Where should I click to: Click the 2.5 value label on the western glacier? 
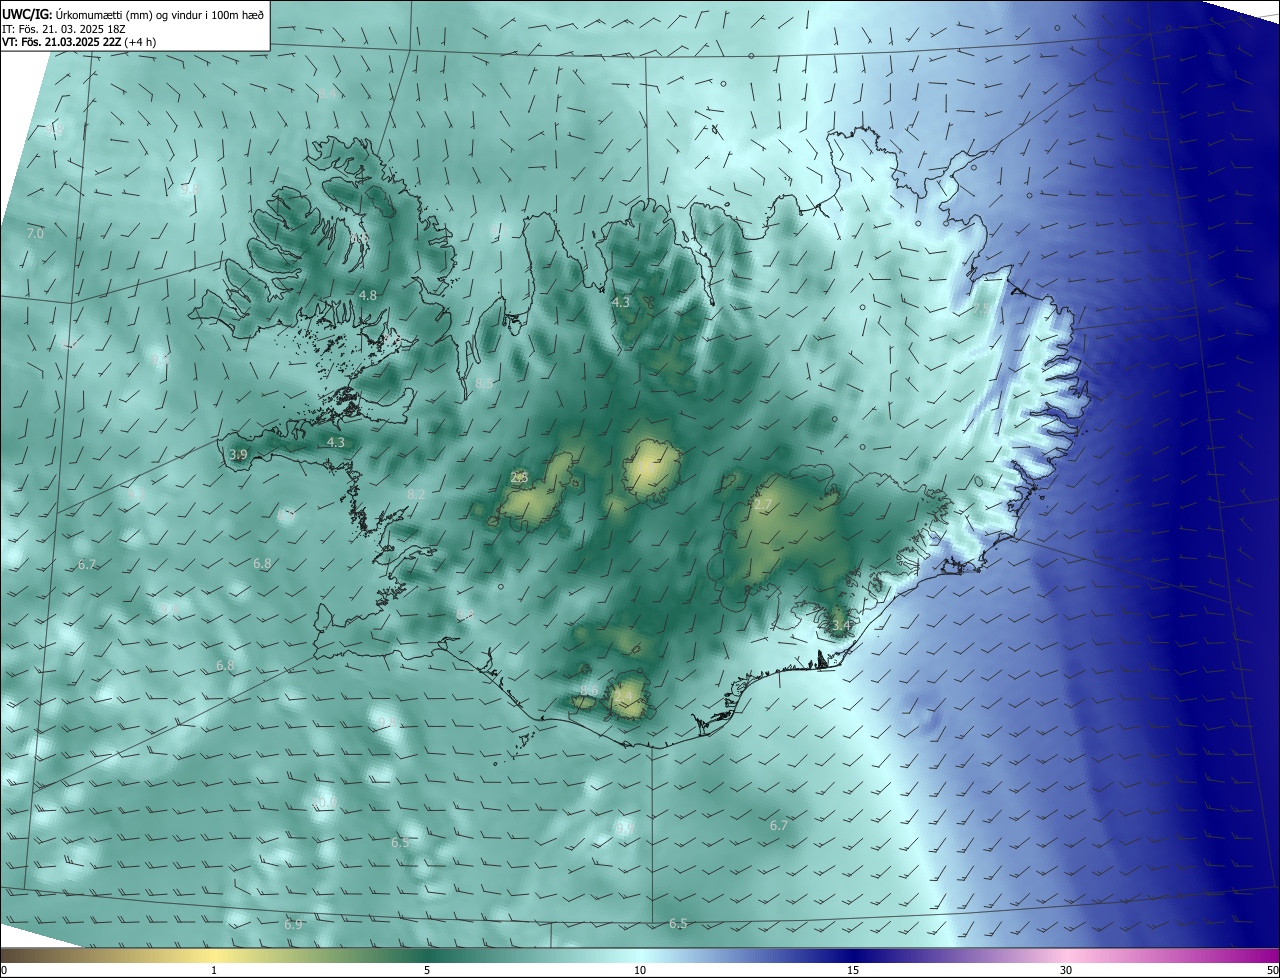[519, 478]
